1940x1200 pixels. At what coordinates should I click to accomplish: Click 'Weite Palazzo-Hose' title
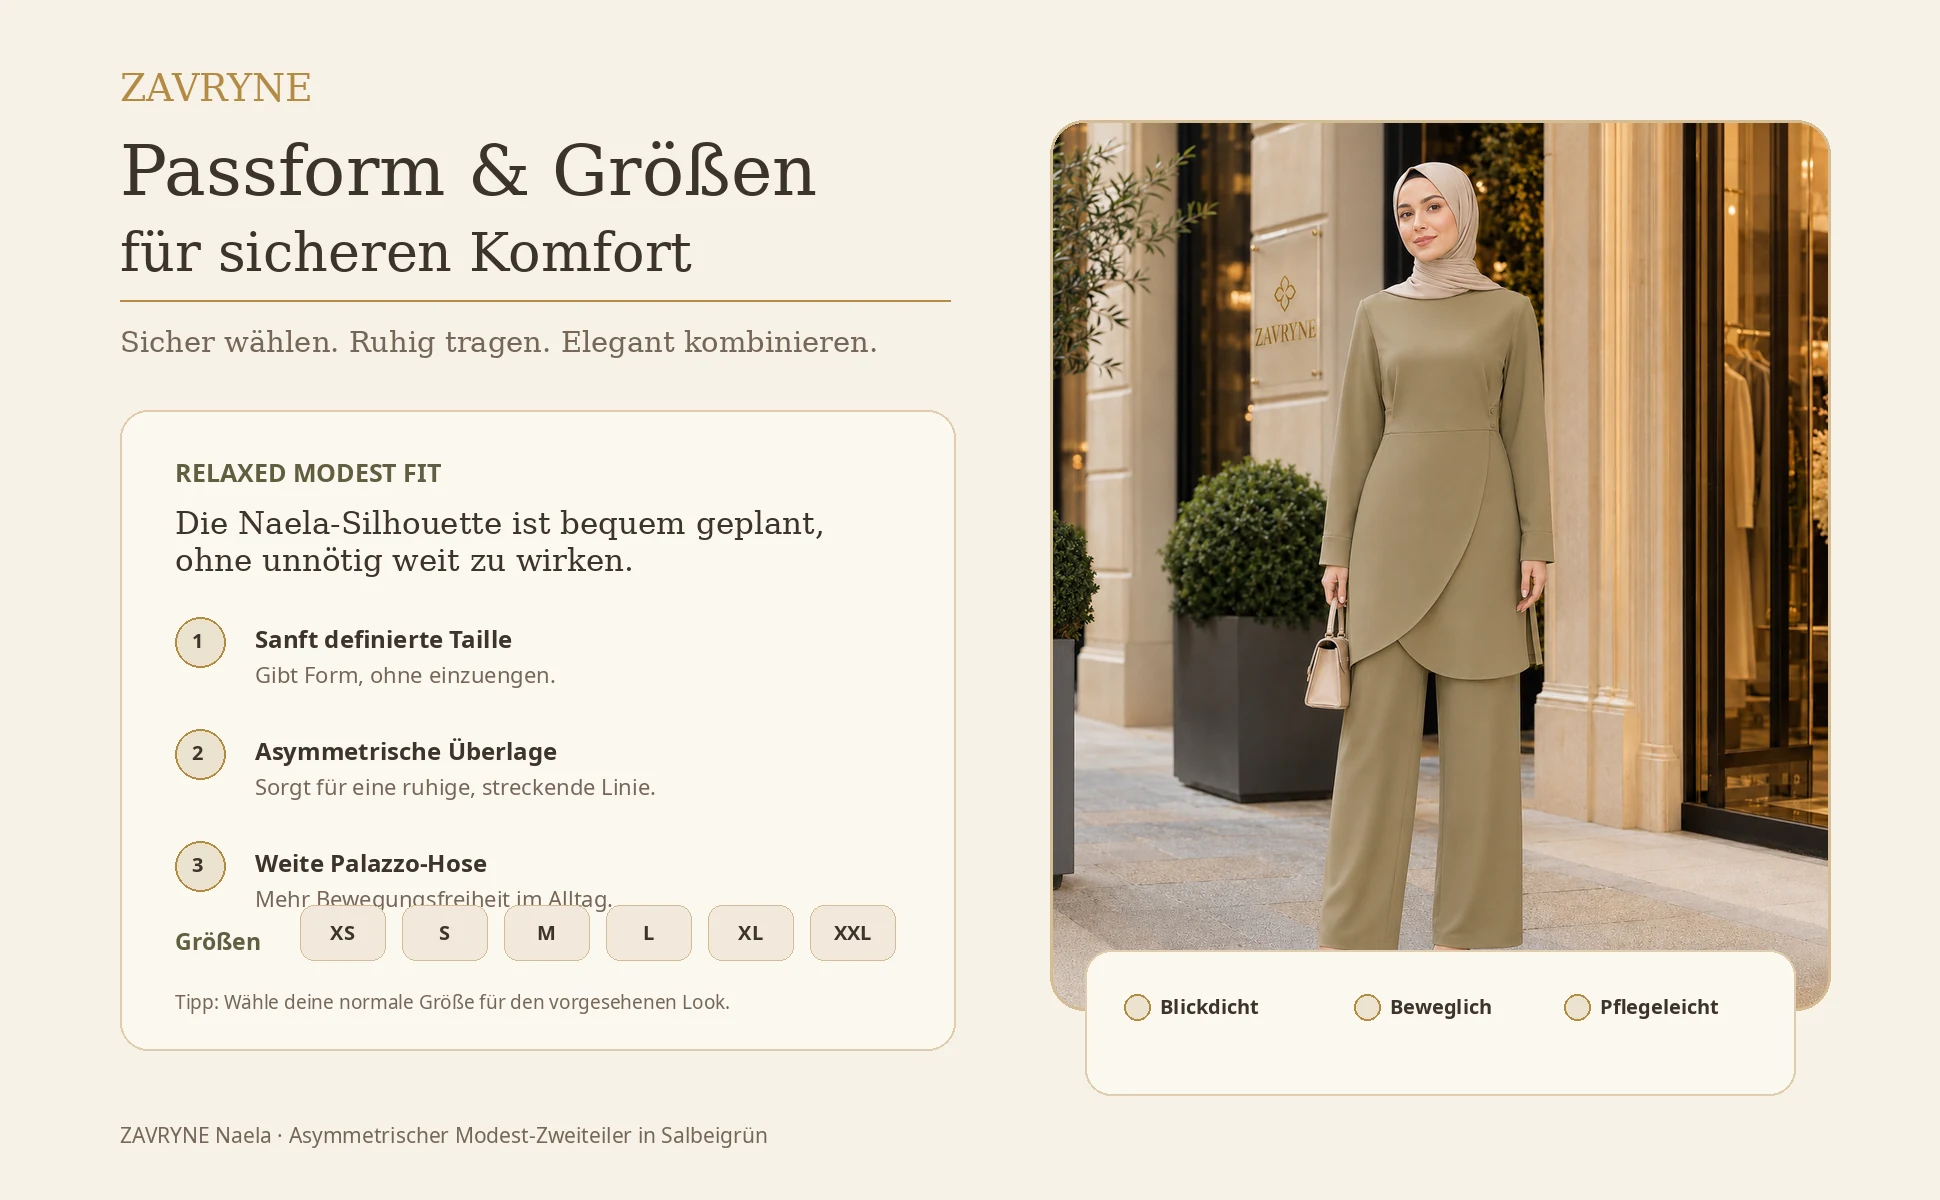coord(371,864)
